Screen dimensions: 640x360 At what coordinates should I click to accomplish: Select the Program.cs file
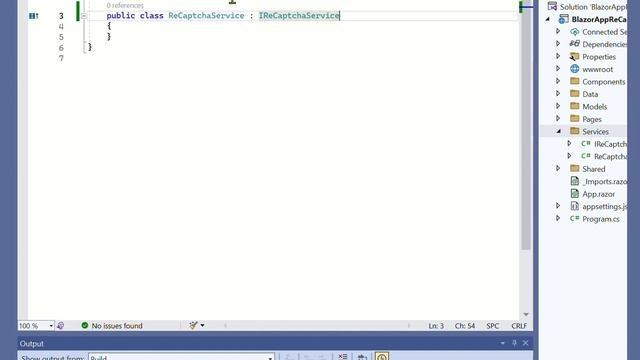point(601,219)
